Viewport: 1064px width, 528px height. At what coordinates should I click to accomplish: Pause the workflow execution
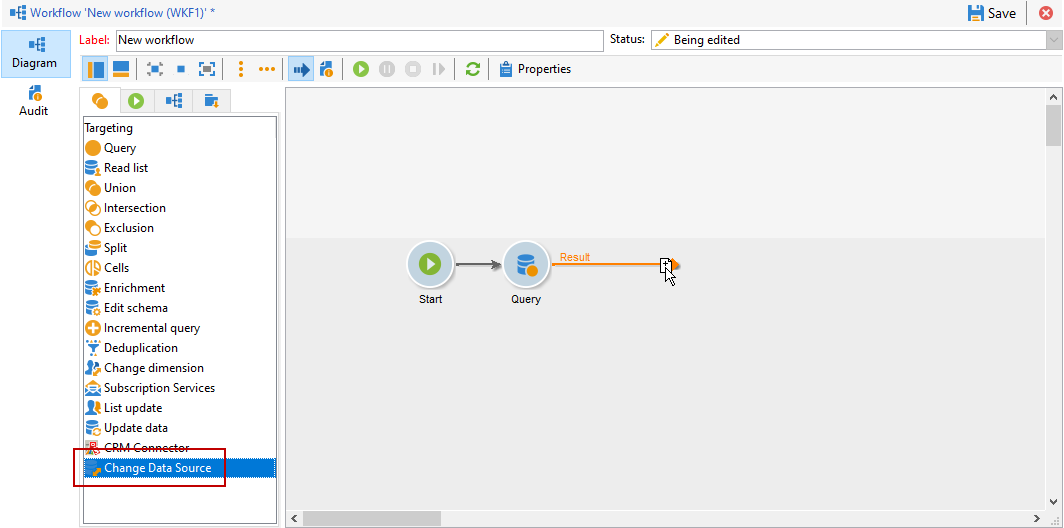[387, 69]
